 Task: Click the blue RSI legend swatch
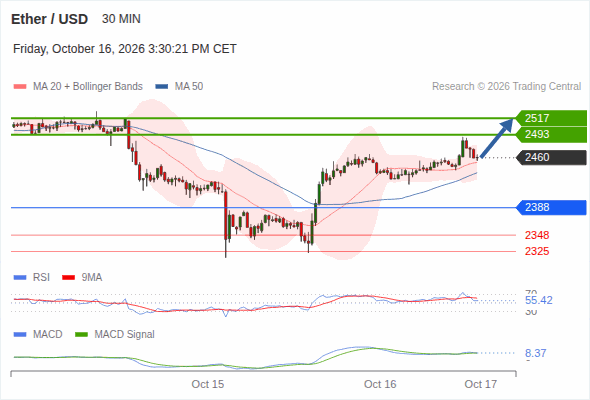click(x=20, y=278)
